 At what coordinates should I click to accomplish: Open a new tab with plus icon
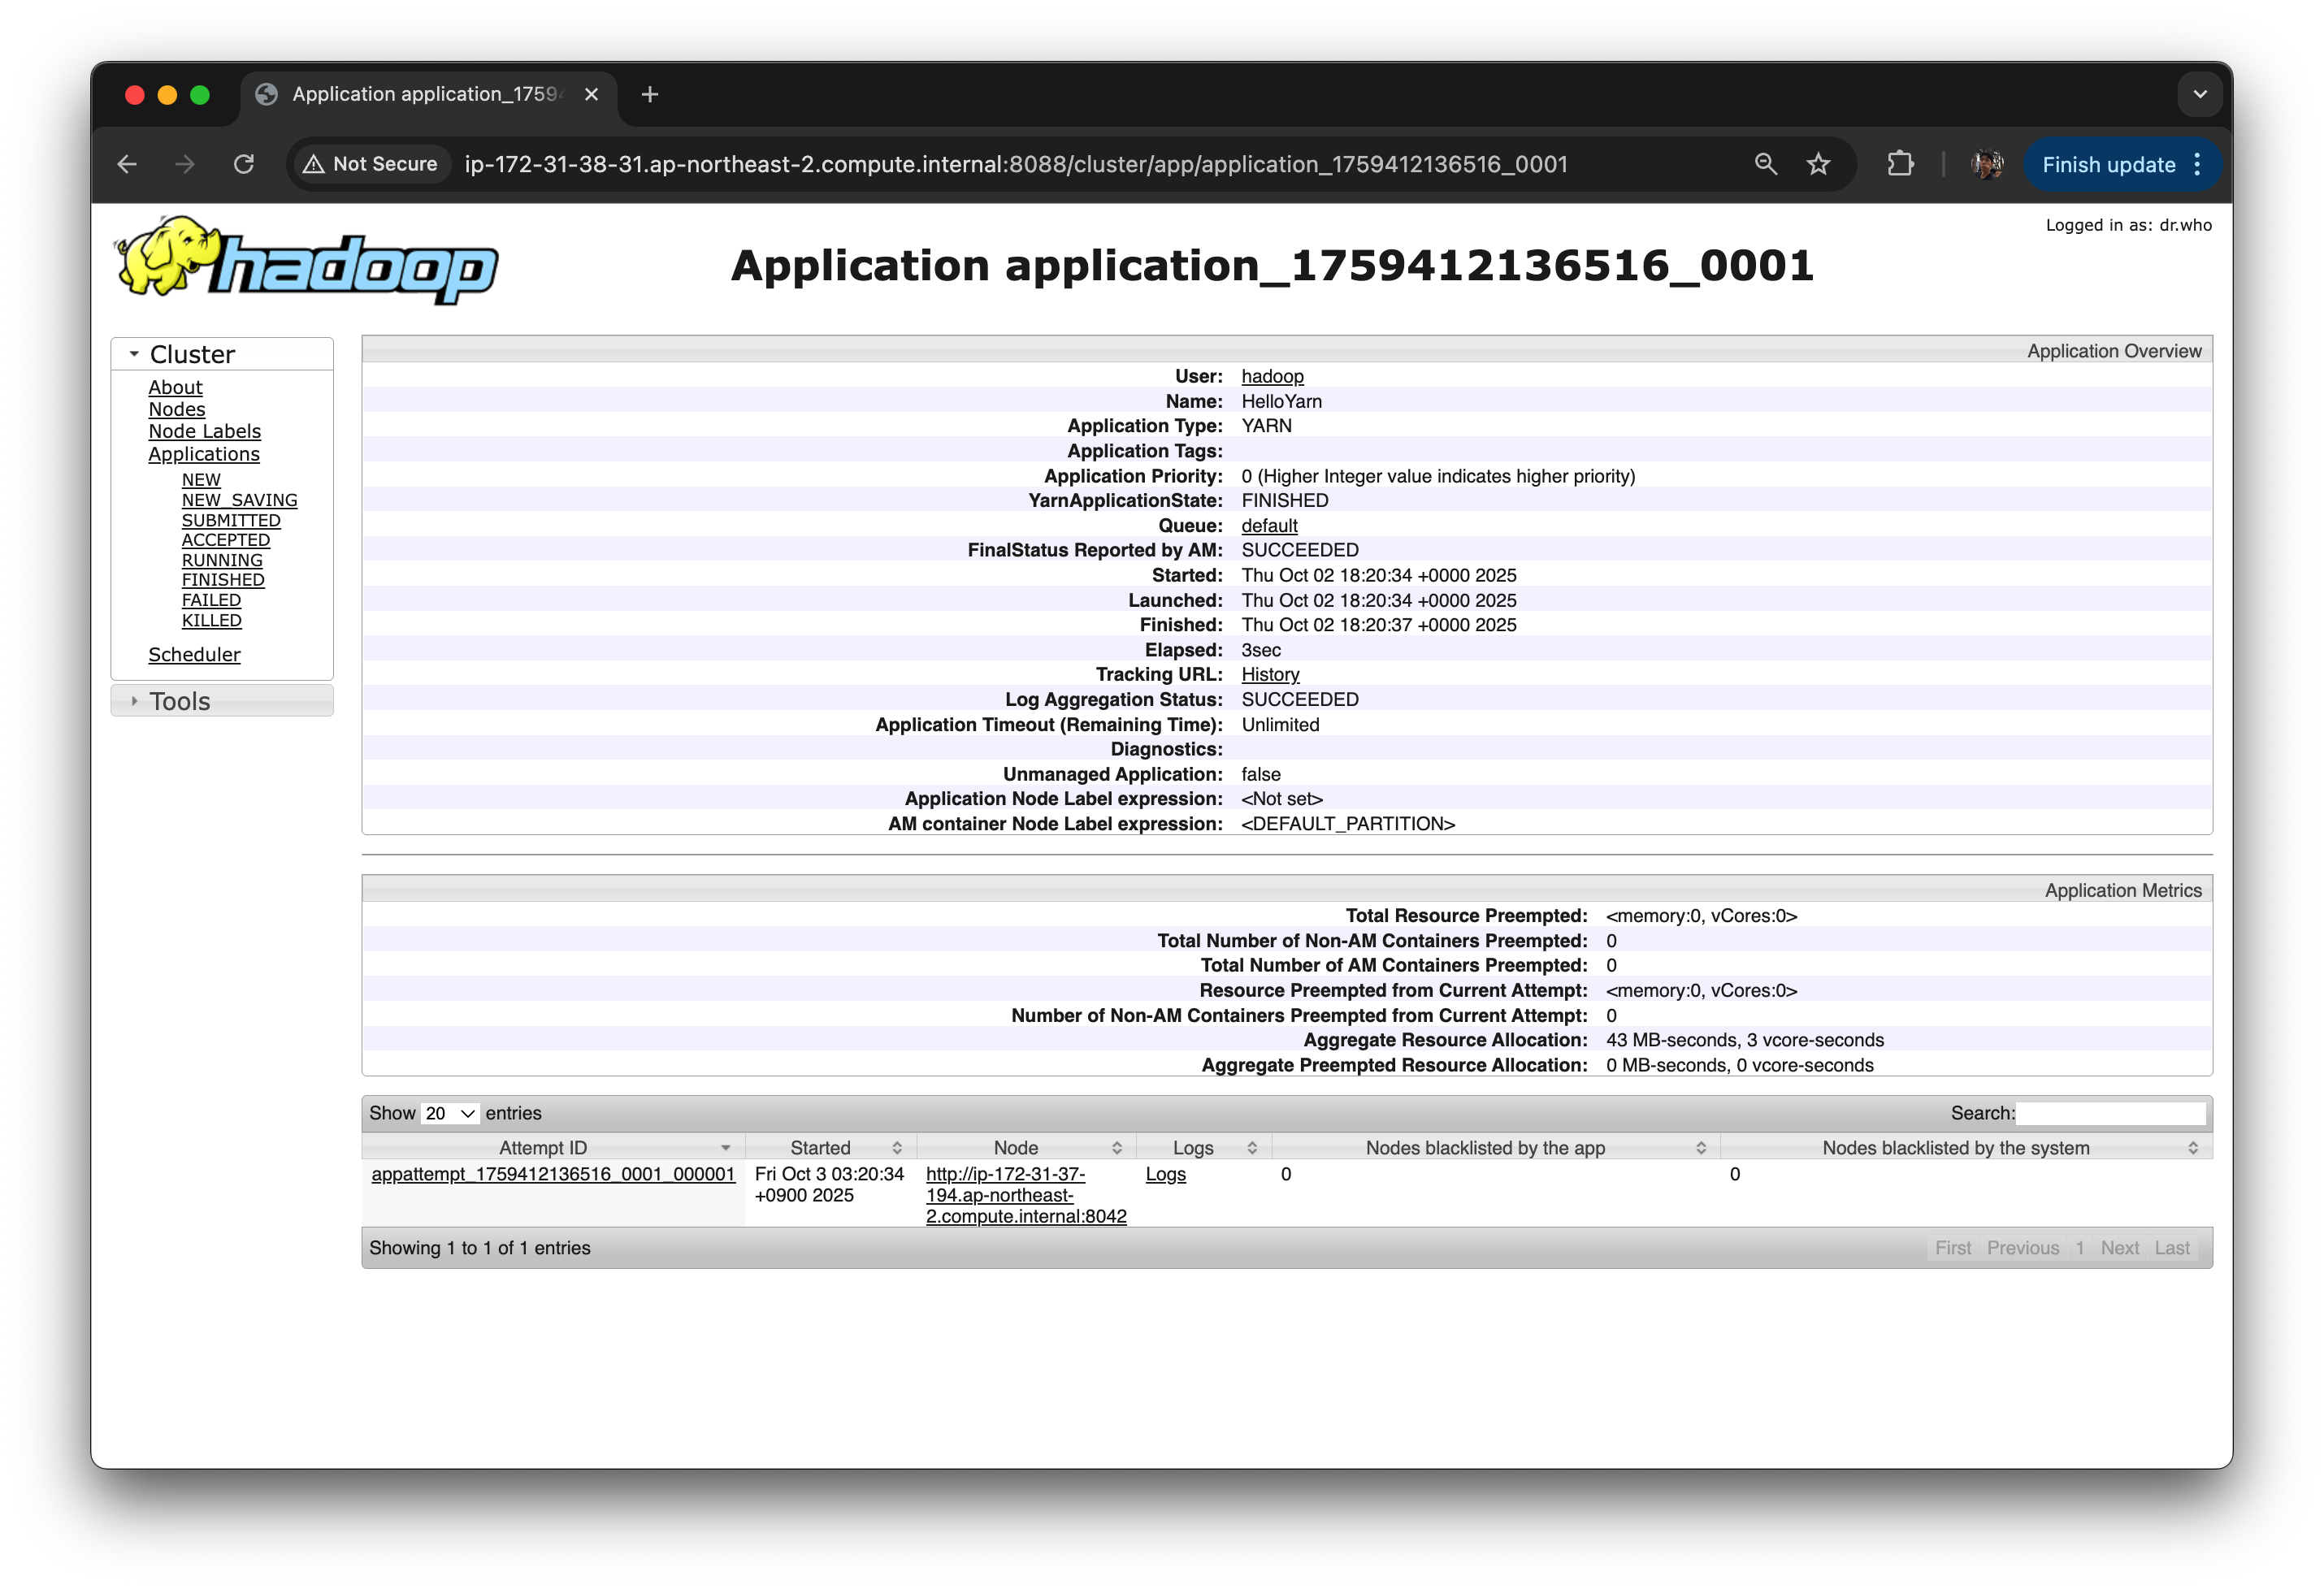[x=650, y=94]
